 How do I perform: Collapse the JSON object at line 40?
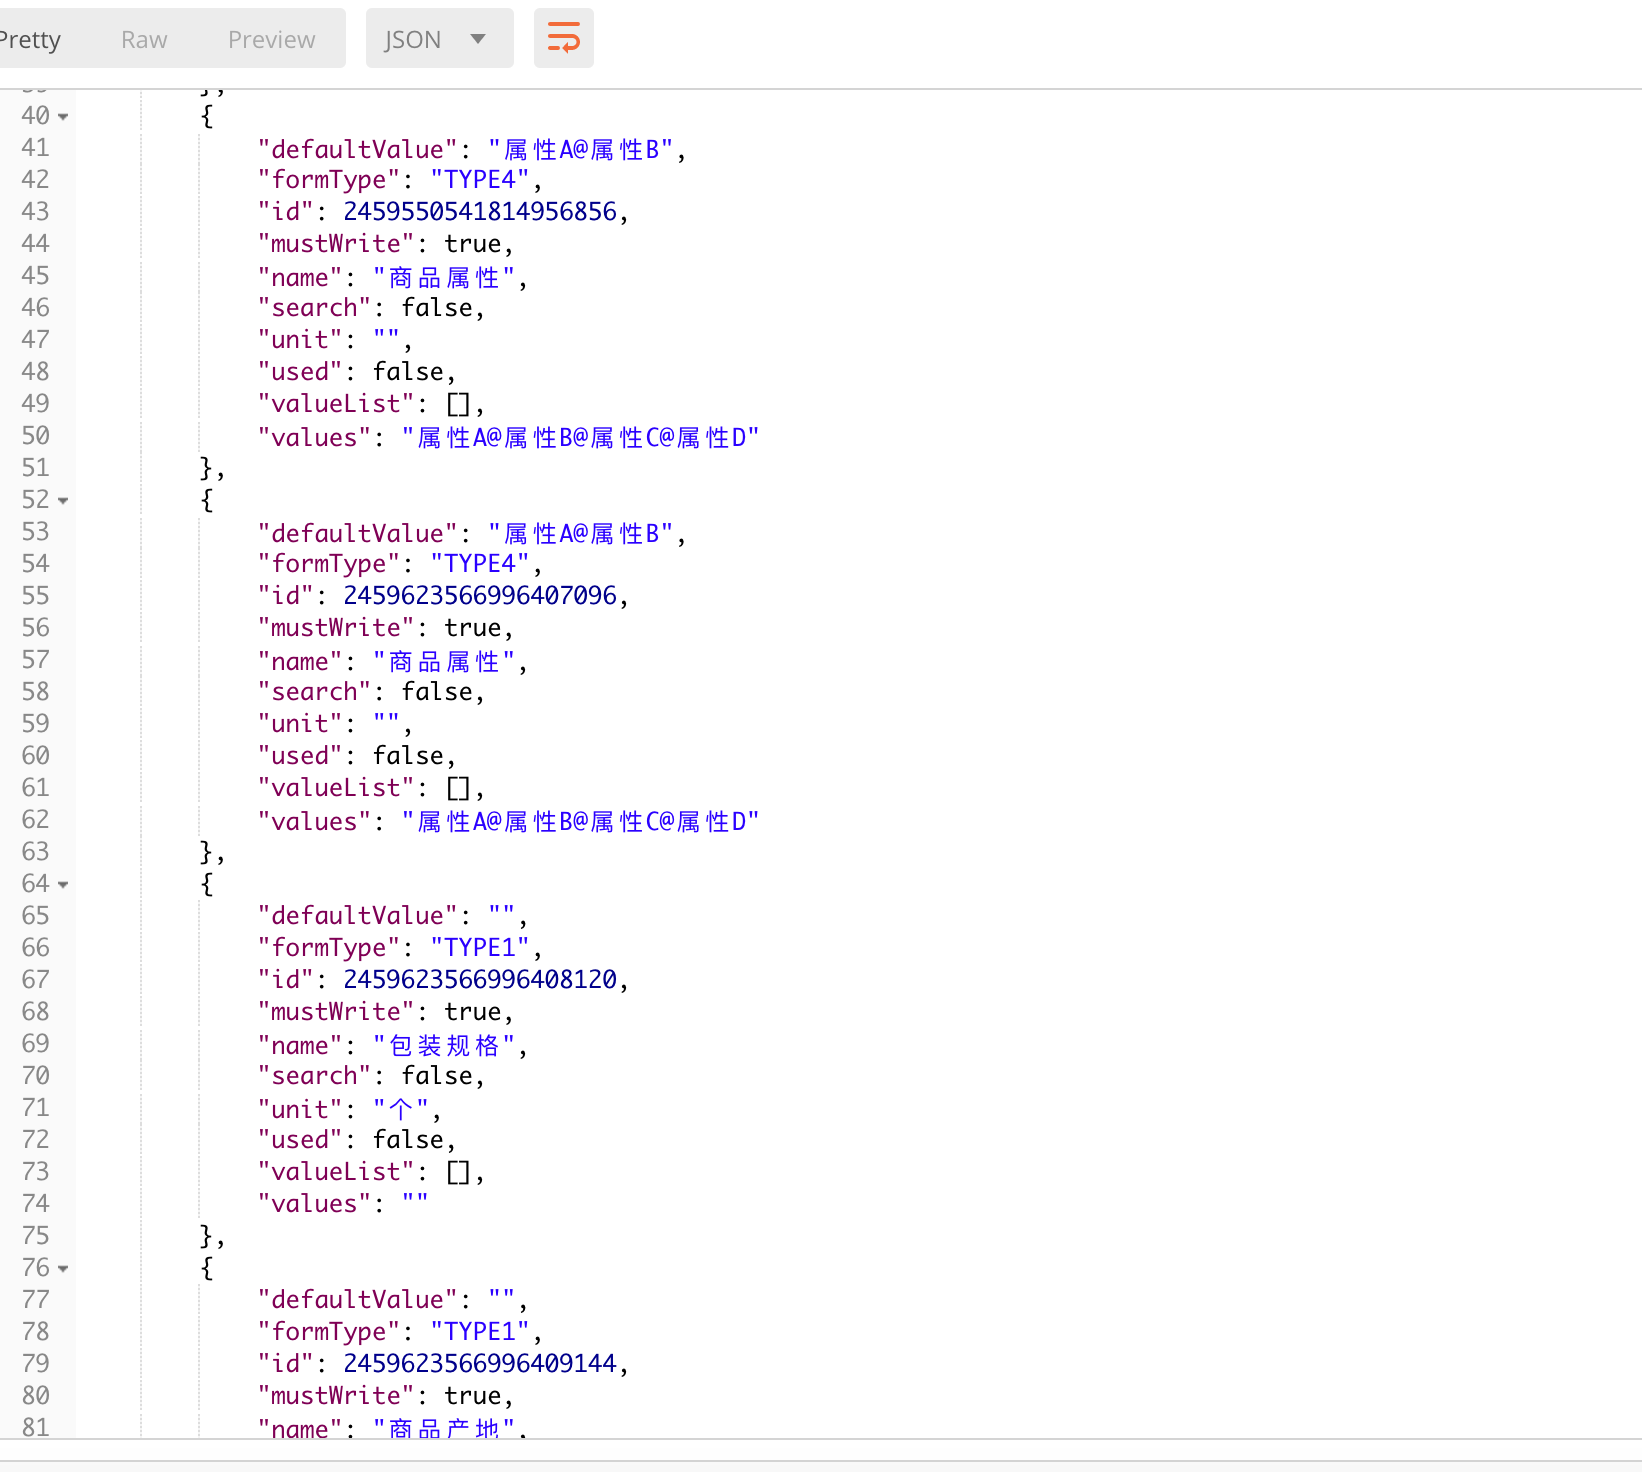63,117
